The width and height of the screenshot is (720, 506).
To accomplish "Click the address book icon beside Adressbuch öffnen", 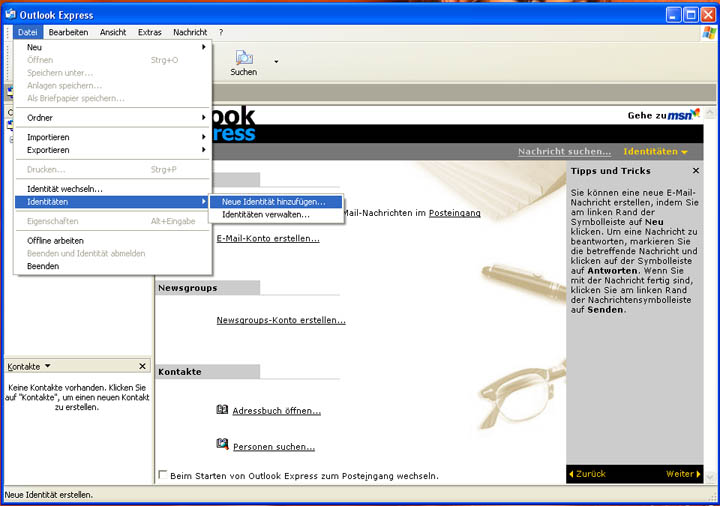I will point(223,410).
